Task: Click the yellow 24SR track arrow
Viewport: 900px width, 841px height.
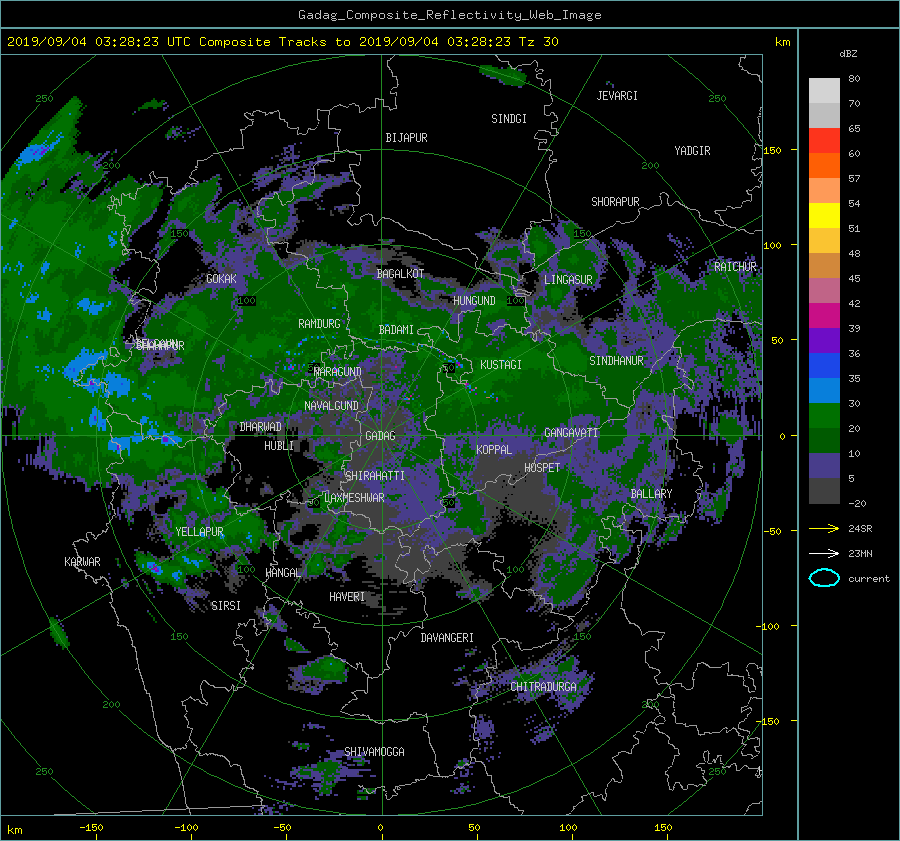Action: 824,528
